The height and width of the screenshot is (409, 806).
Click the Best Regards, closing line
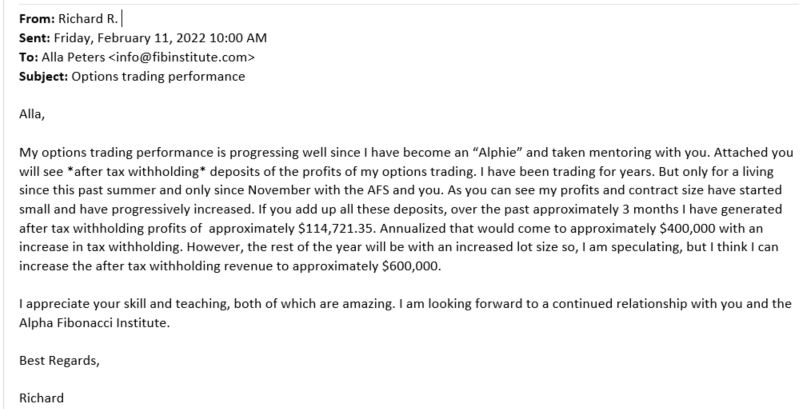(59, 361)
